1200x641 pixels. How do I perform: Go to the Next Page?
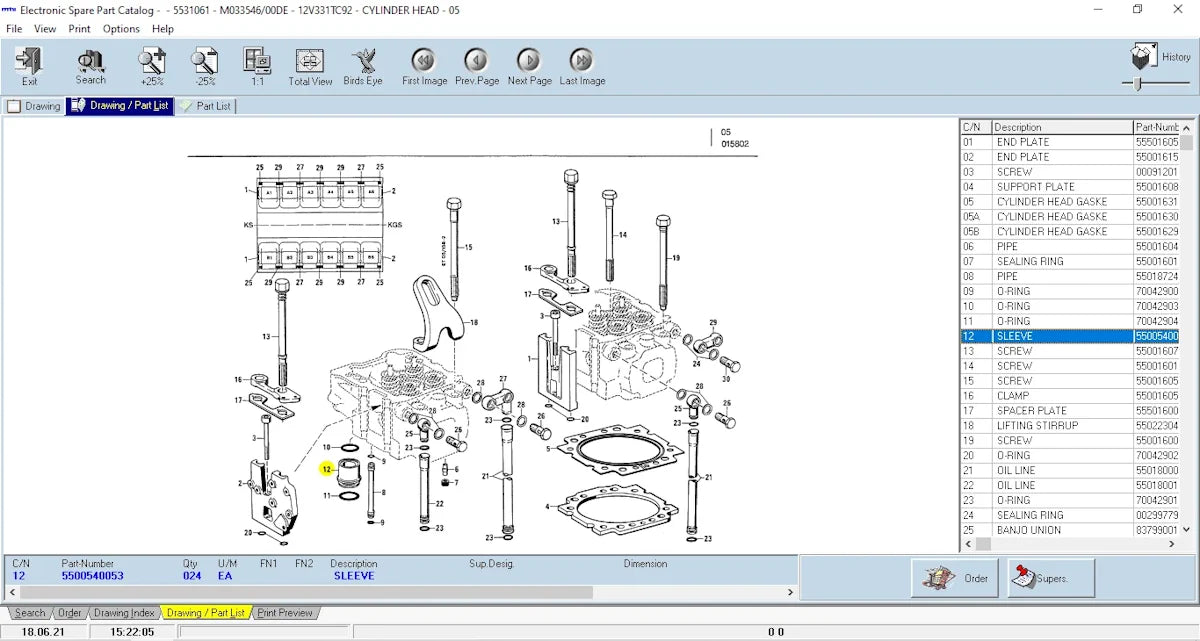(529, 66)
